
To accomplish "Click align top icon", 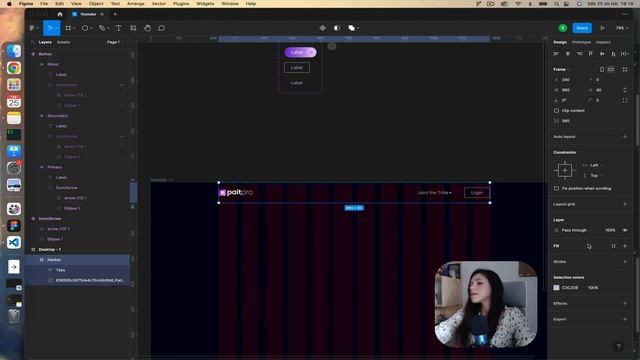I will click(591, 53).
